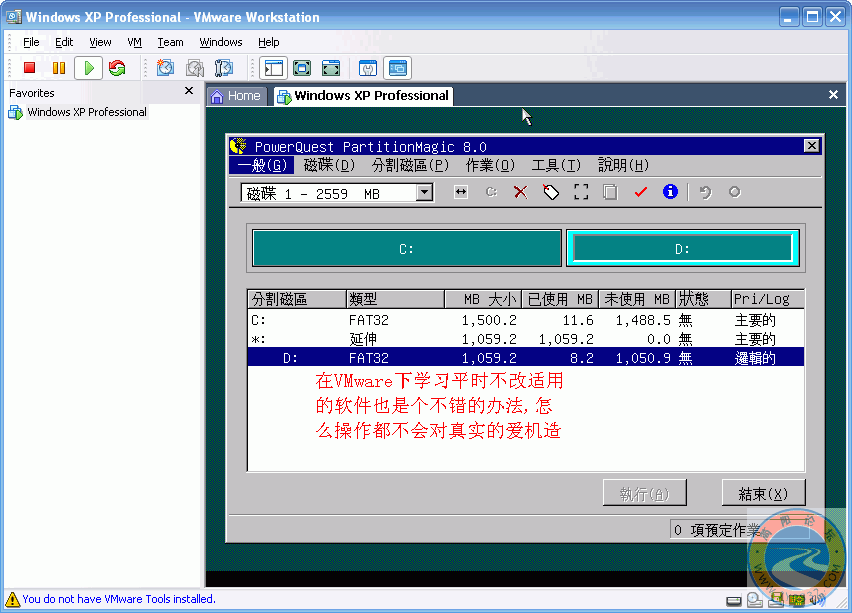Click the 類型 column header
Screen dimensions: 852x613
tap(396, 299)
